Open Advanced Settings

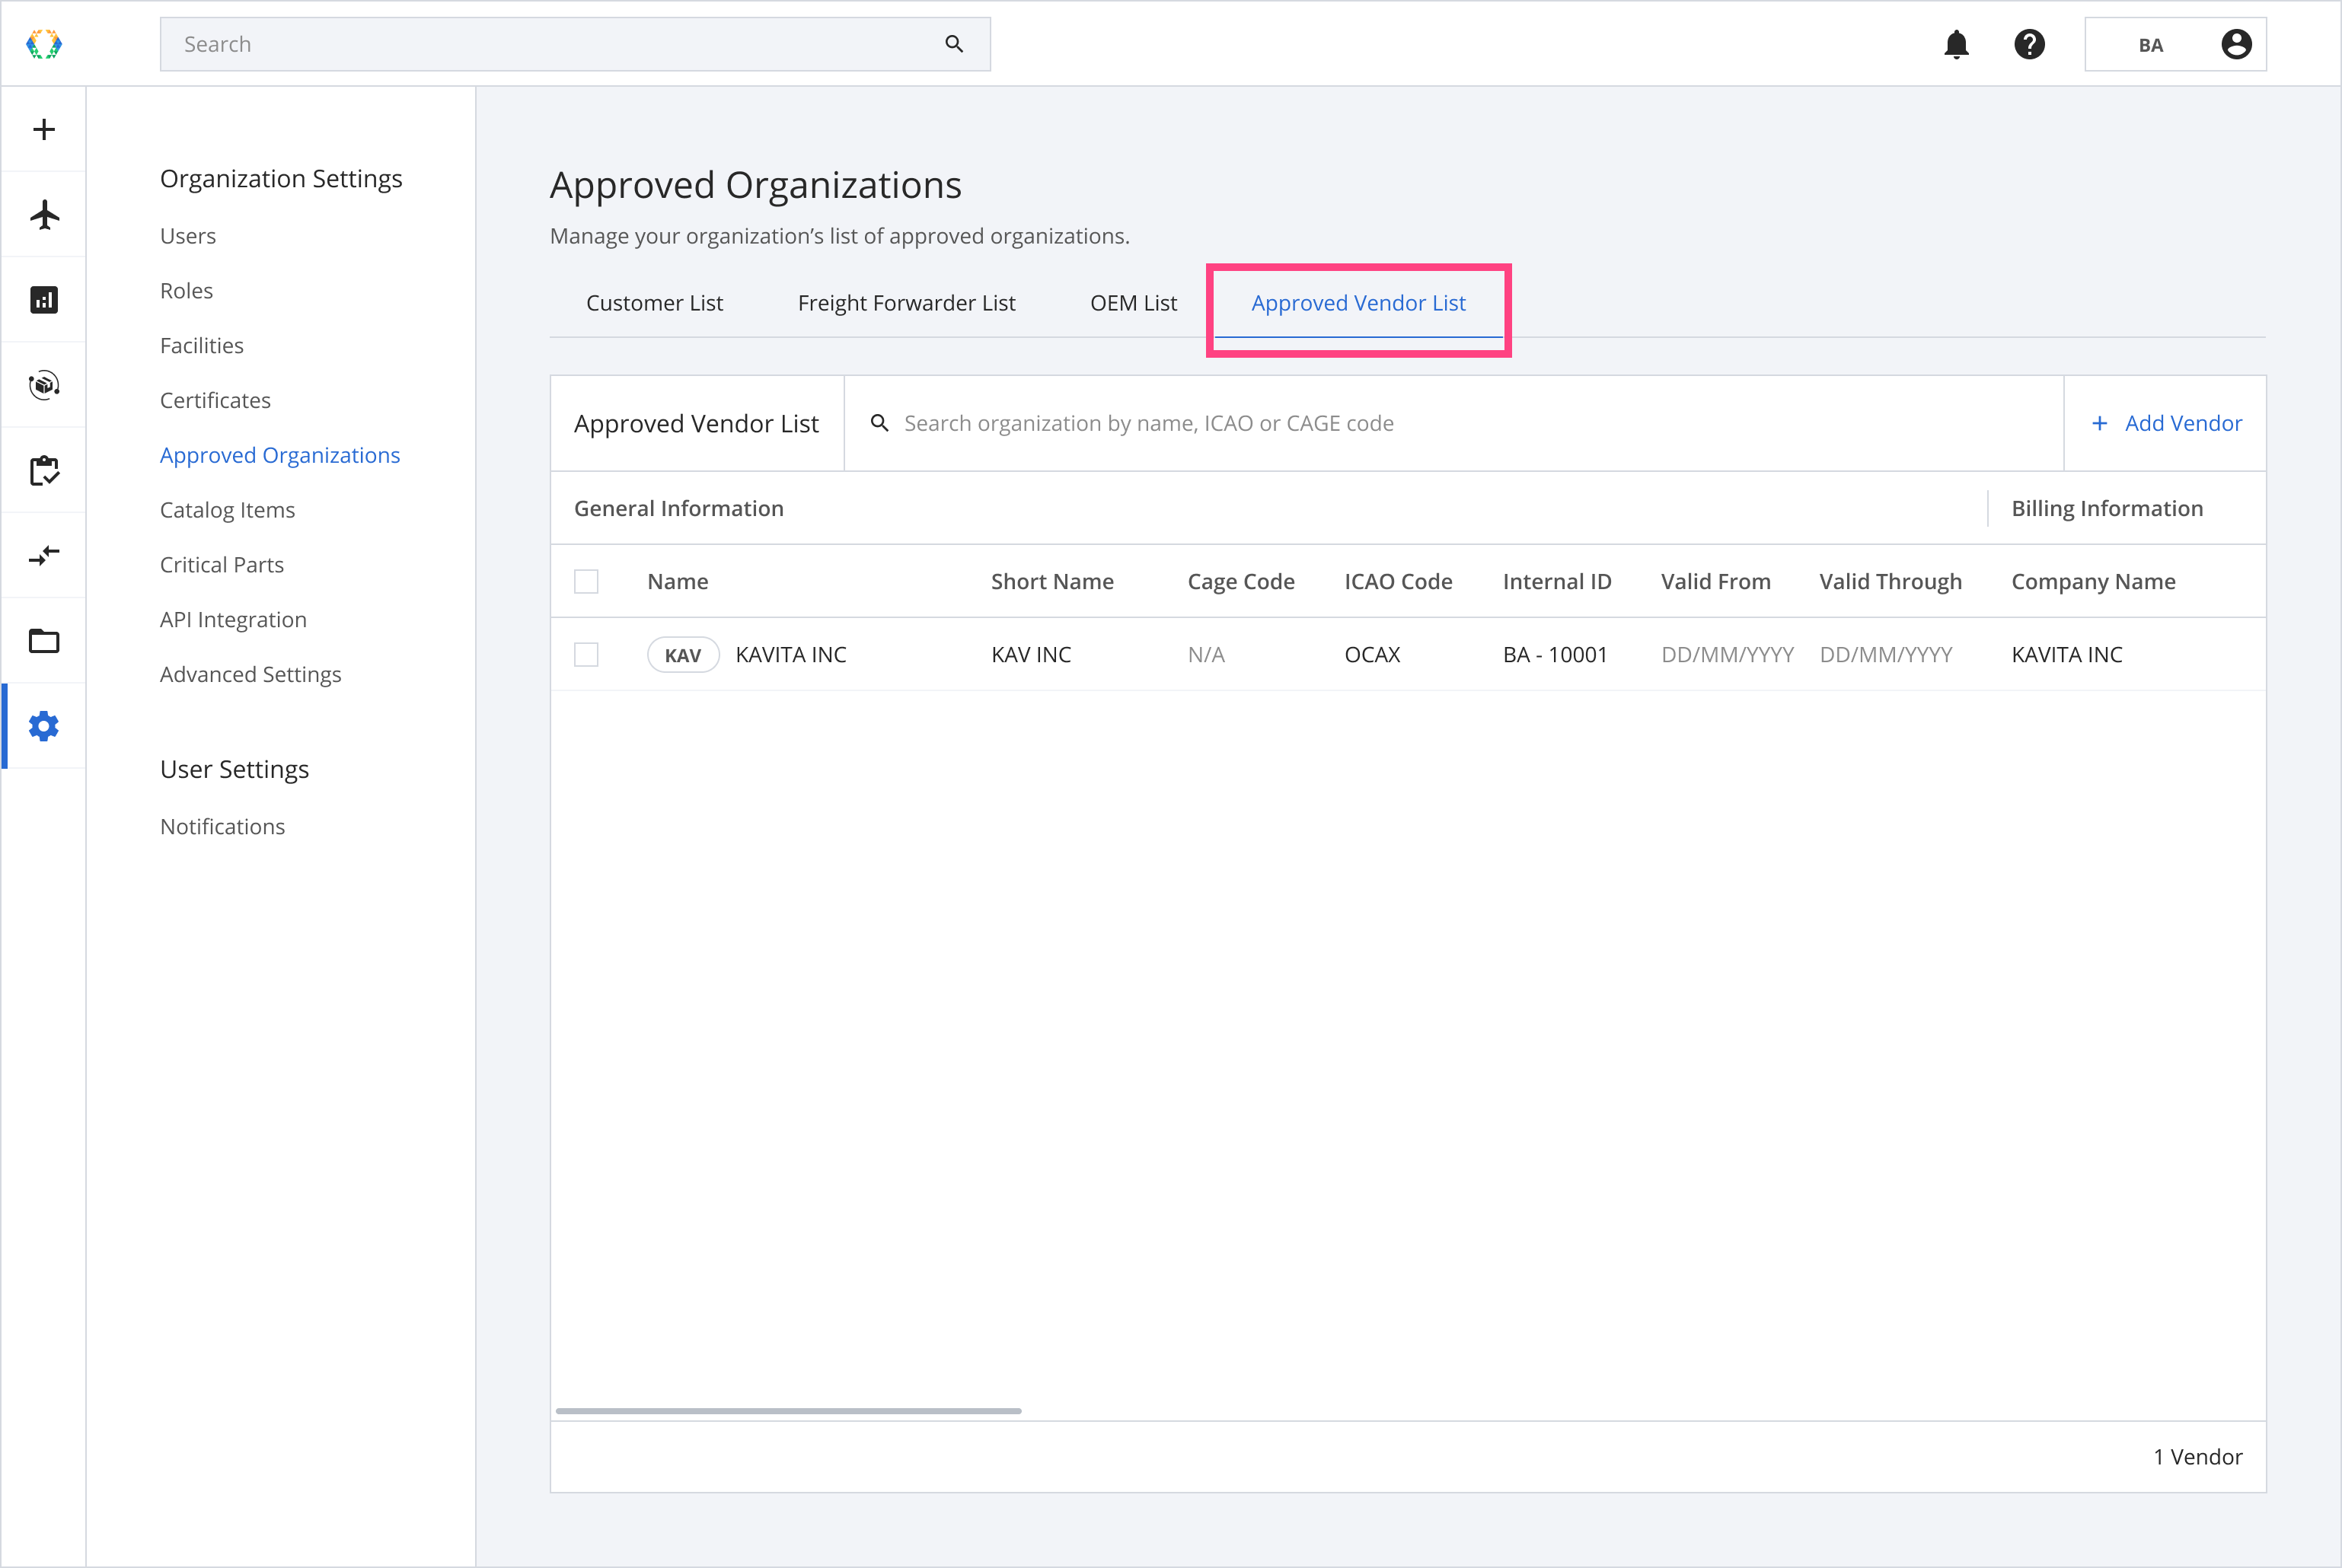click(250, 675)
